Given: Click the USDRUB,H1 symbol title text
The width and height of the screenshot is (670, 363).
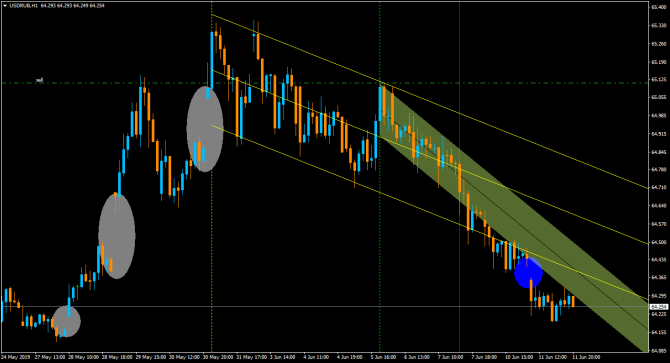Looking at the screenshot, I should click(24, 6).
